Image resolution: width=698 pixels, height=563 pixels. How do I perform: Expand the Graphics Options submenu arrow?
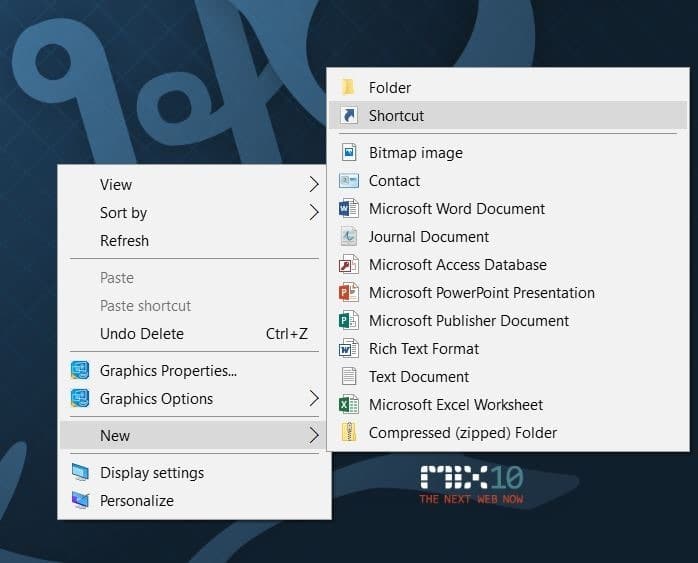tap(314, 398)
